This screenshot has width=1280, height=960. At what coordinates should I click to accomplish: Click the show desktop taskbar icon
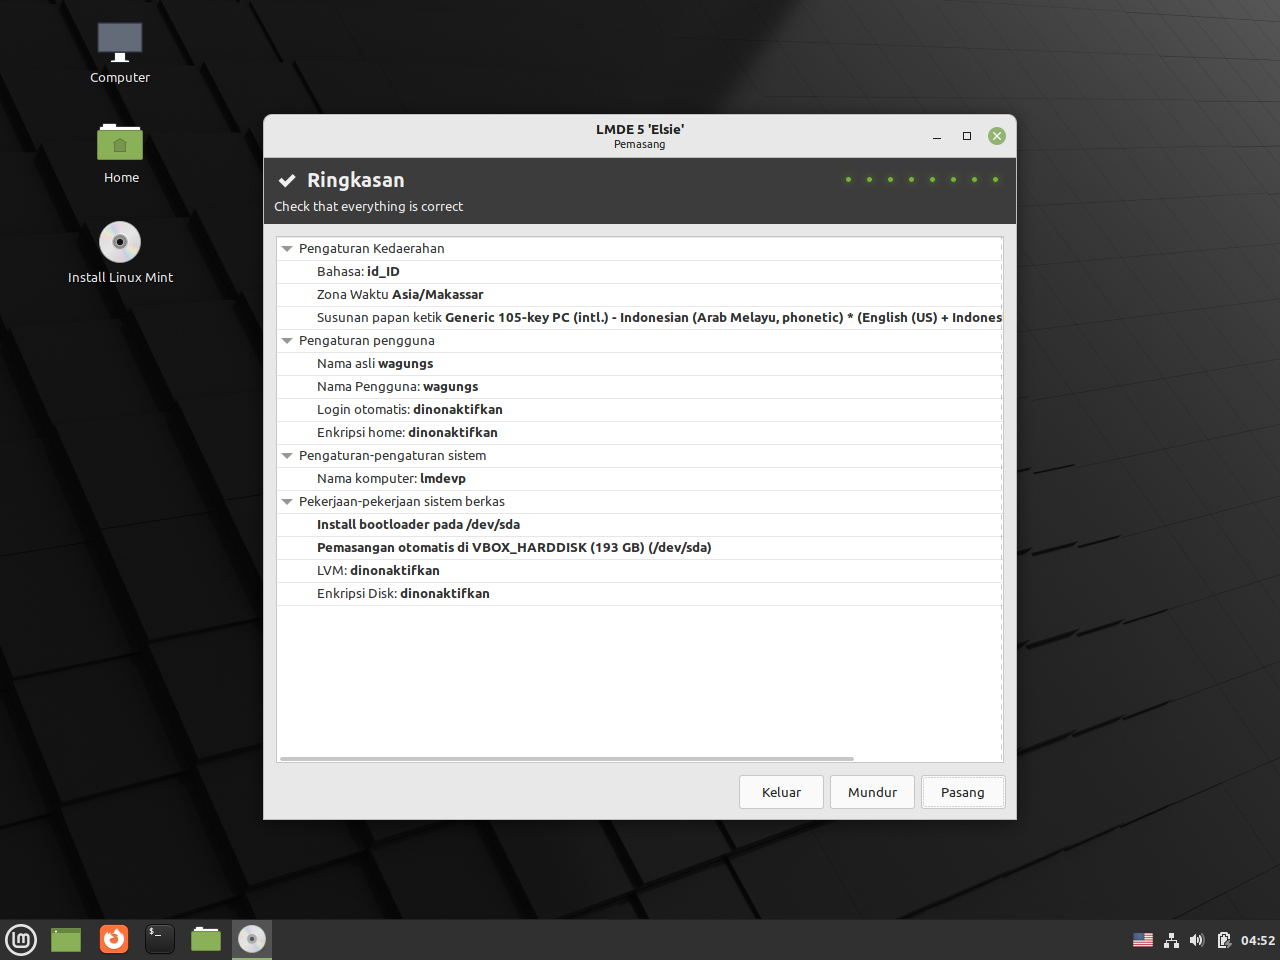[x=66, y=940]
